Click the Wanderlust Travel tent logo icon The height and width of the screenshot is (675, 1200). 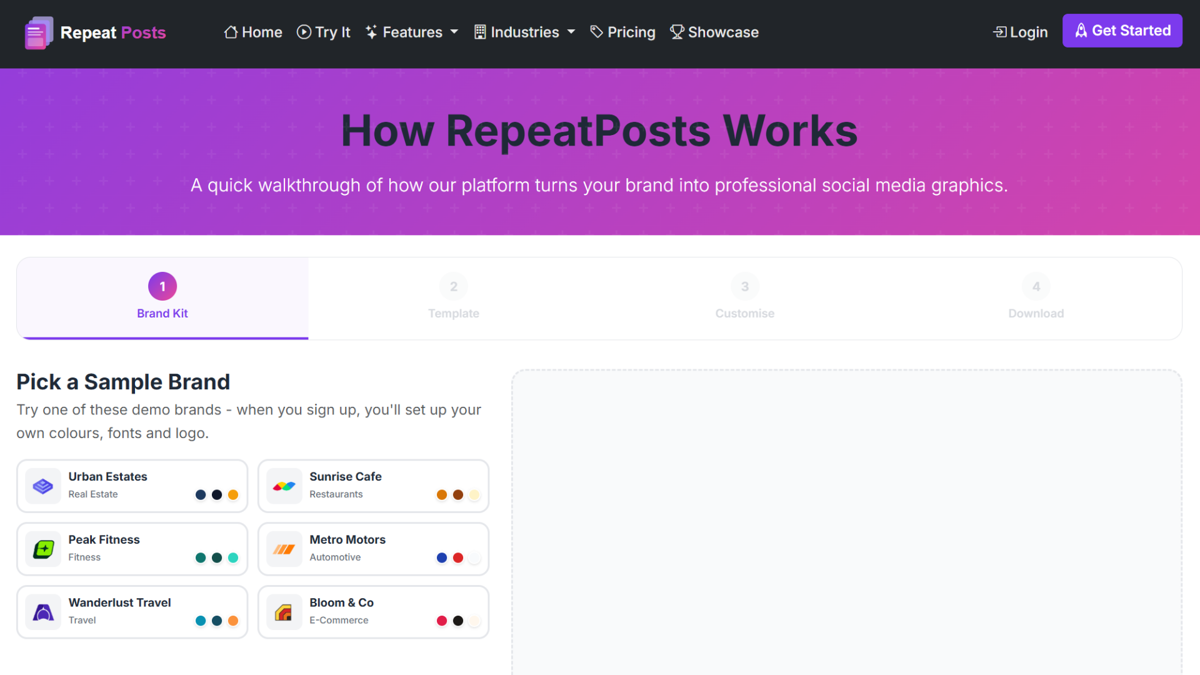click(42, 611)
